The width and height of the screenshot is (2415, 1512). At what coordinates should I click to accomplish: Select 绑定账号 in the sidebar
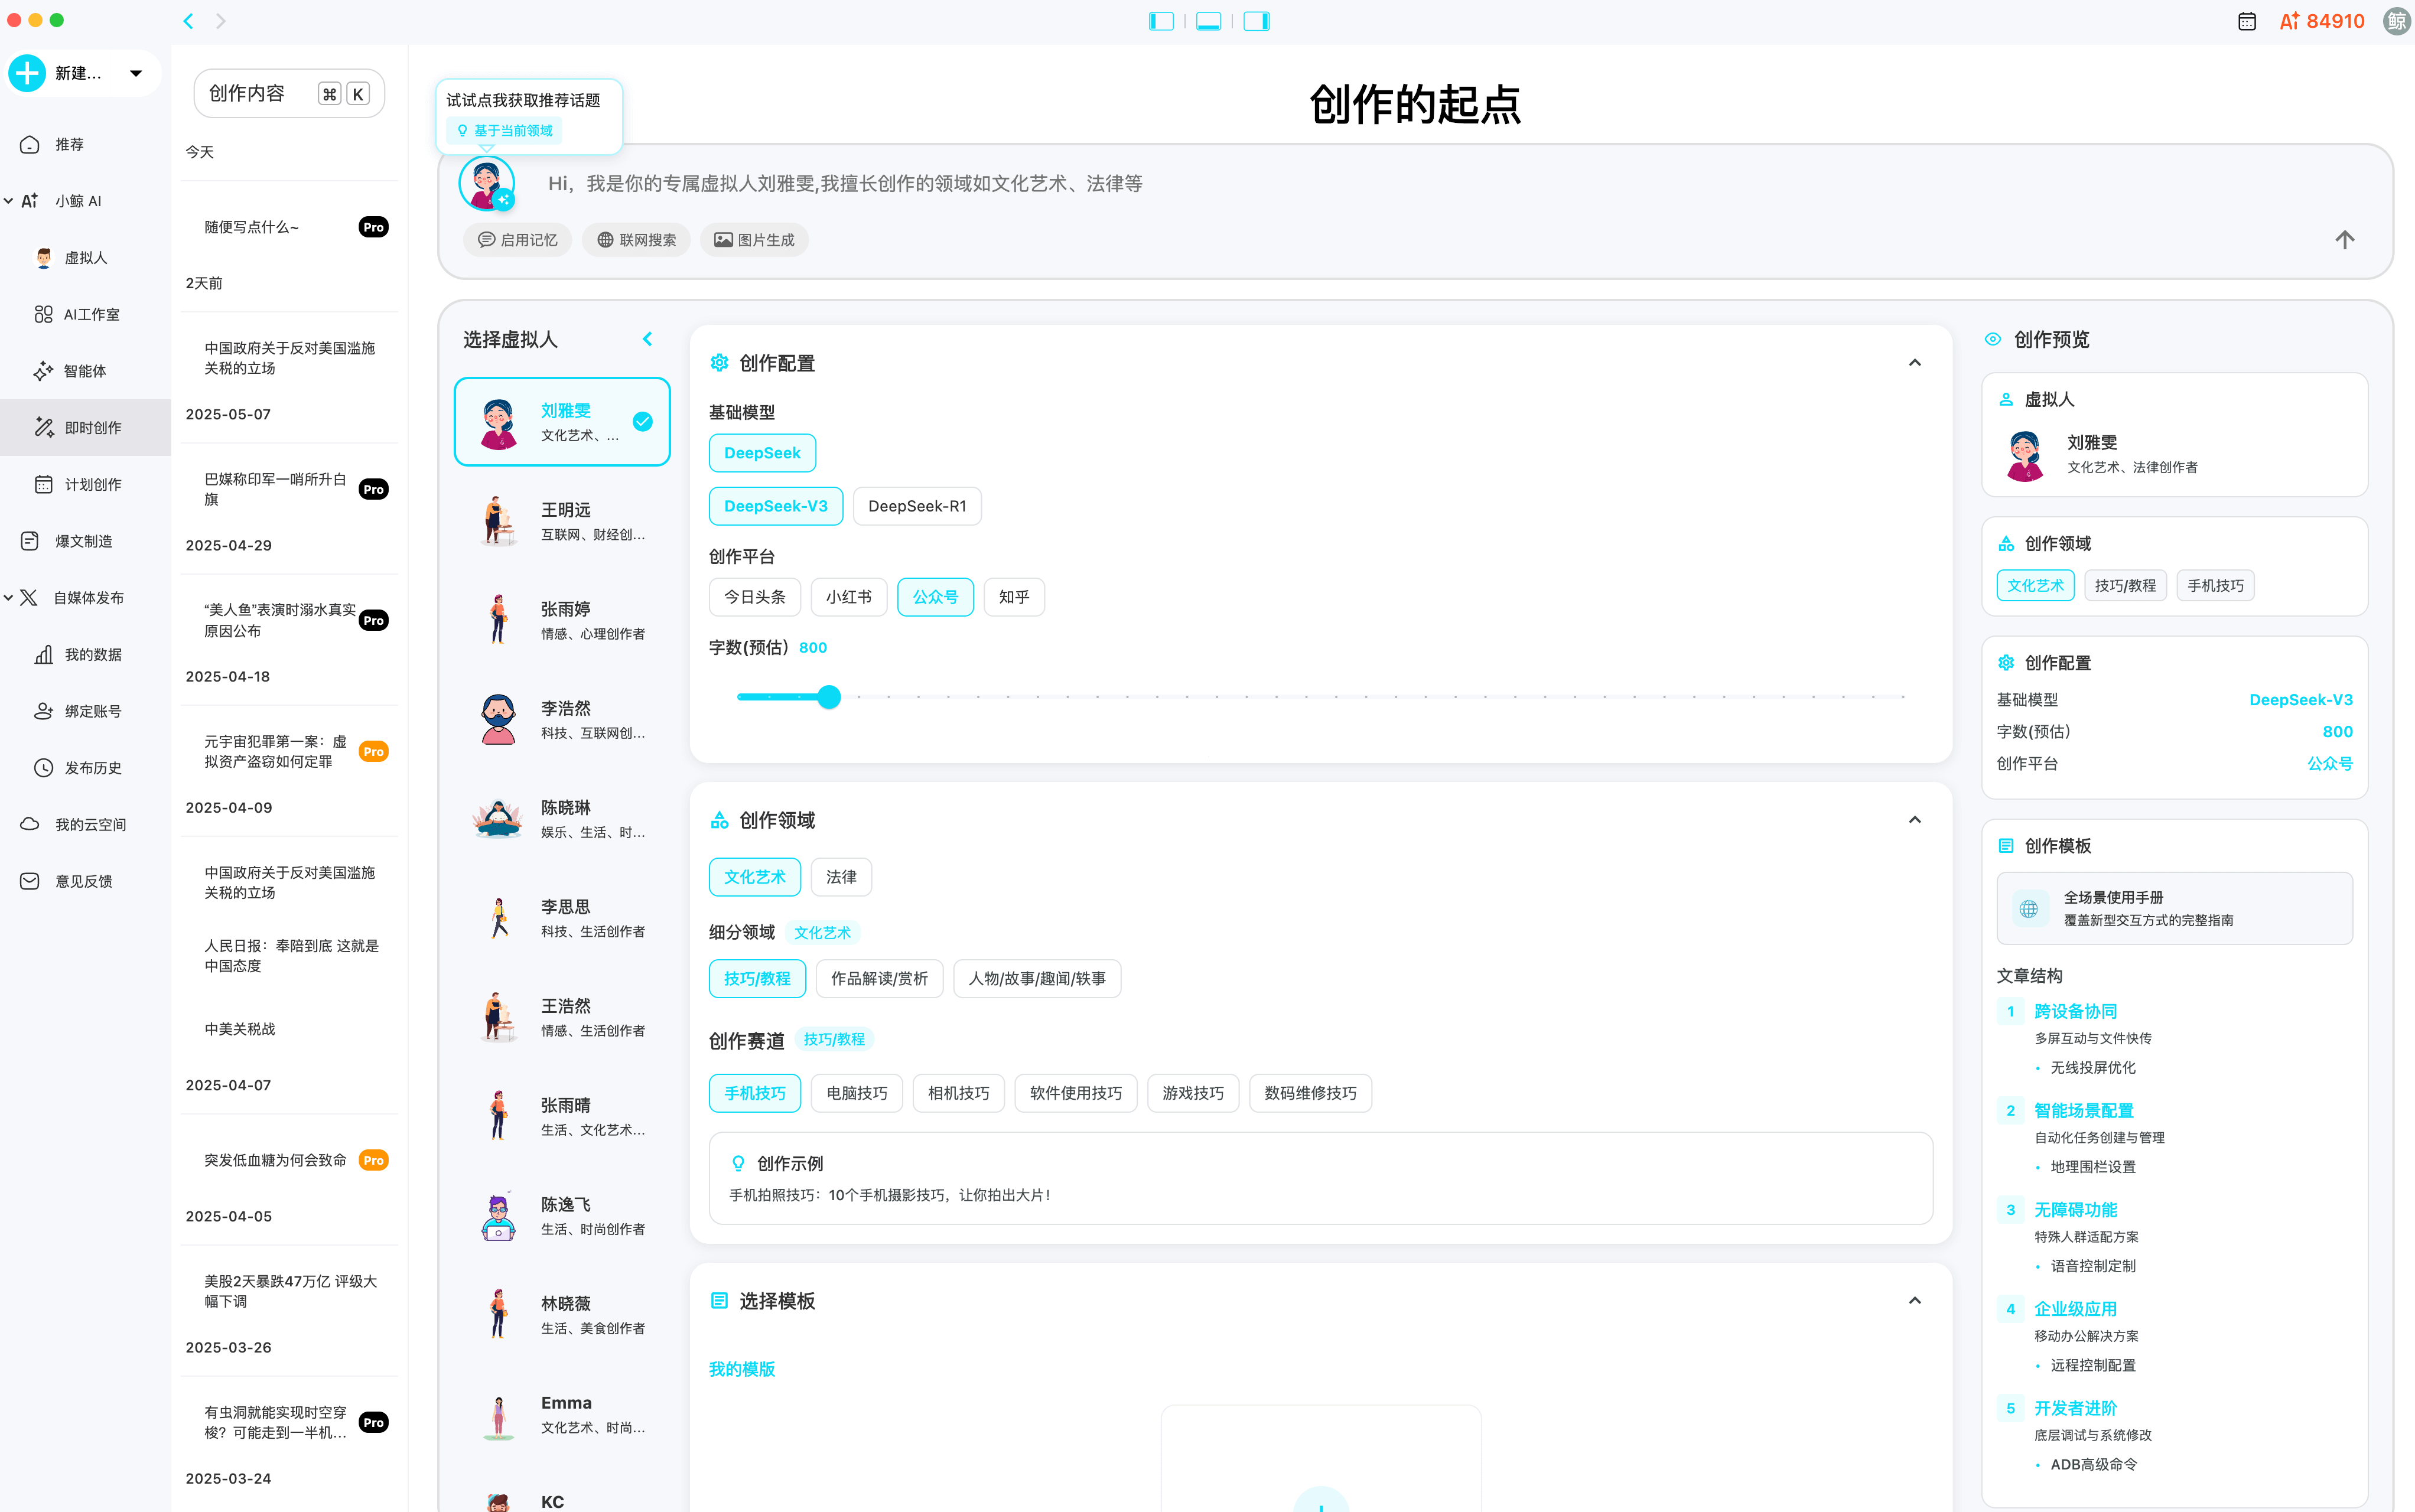tap(92, 710)
